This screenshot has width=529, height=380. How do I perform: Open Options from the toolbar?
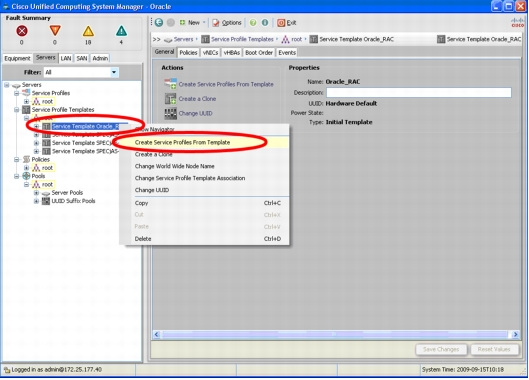[227, 23]
